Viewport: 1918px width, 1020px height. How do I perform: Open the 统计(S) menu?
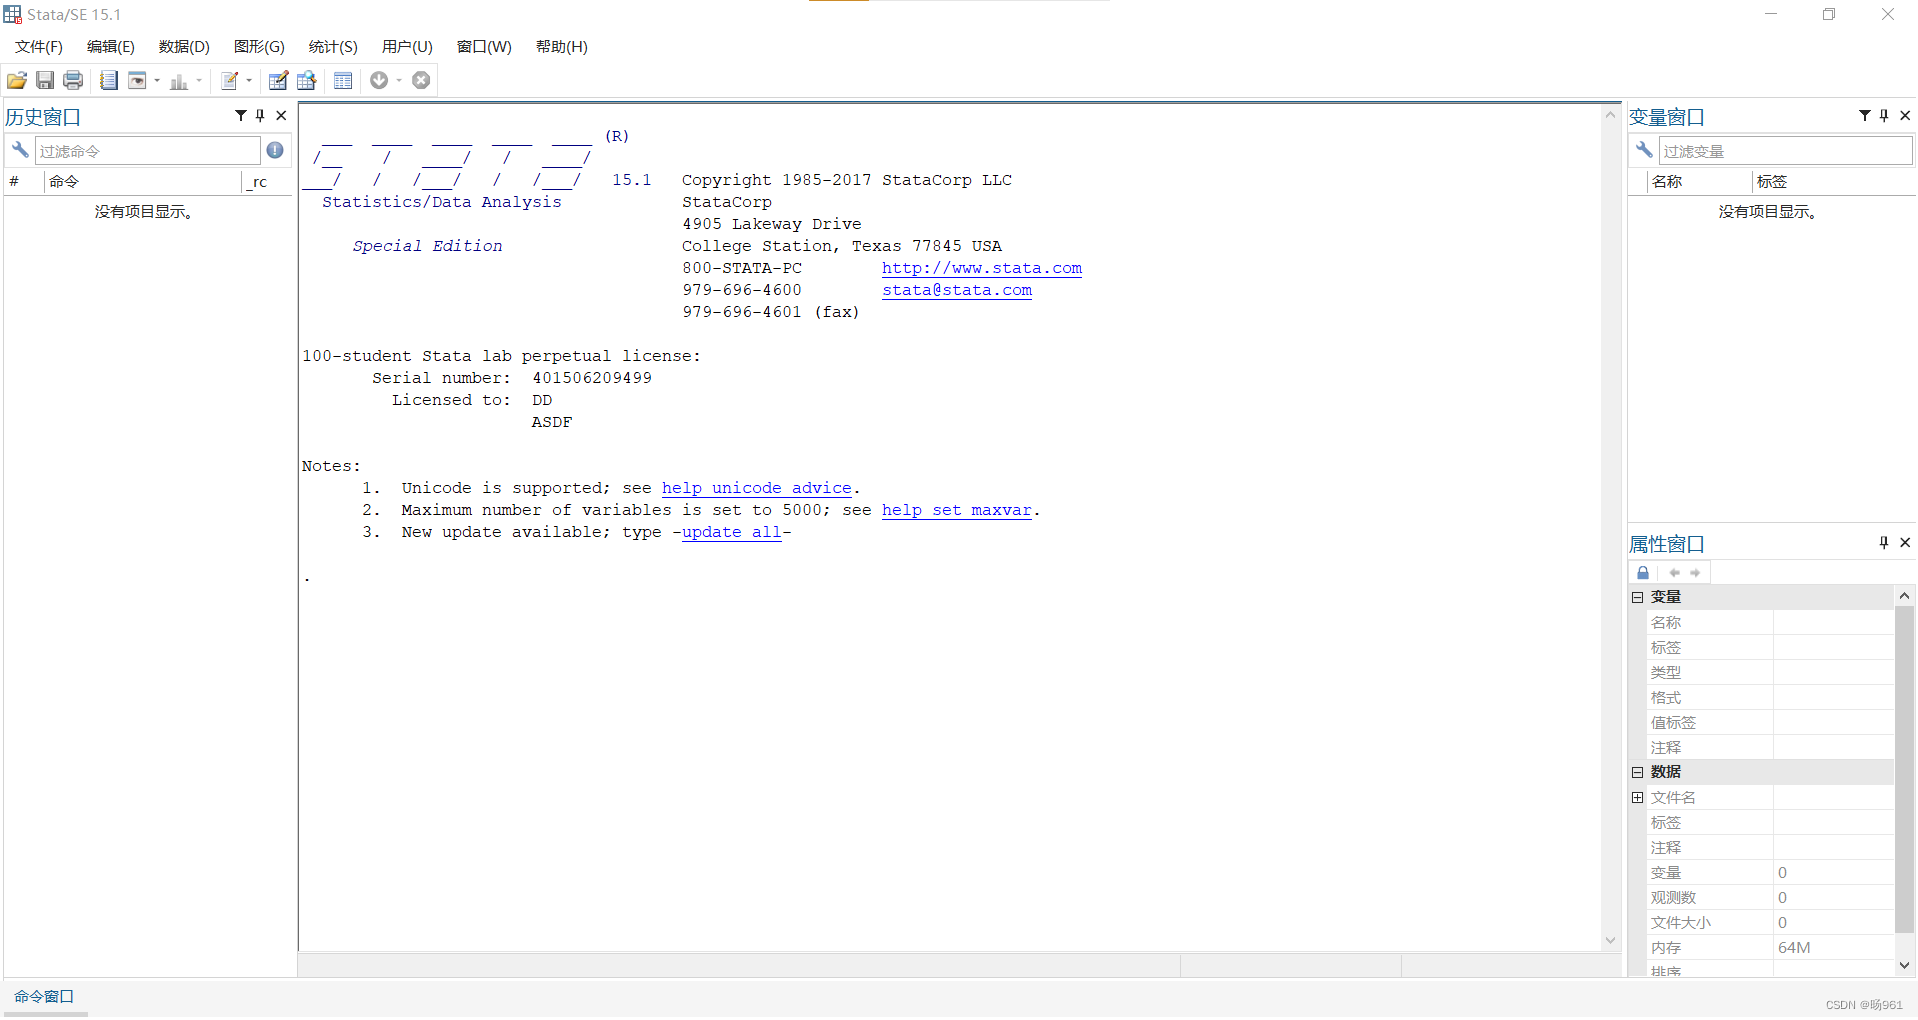[x=333, y=47]
